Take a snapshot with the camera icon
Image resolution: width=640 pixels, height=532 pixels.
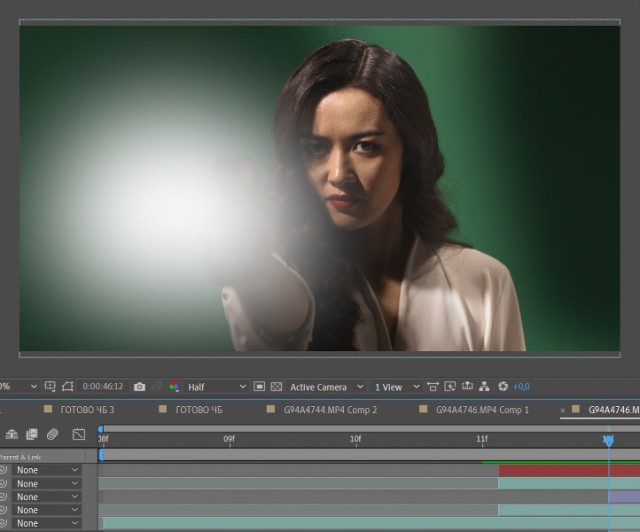(x=139, y=387)
